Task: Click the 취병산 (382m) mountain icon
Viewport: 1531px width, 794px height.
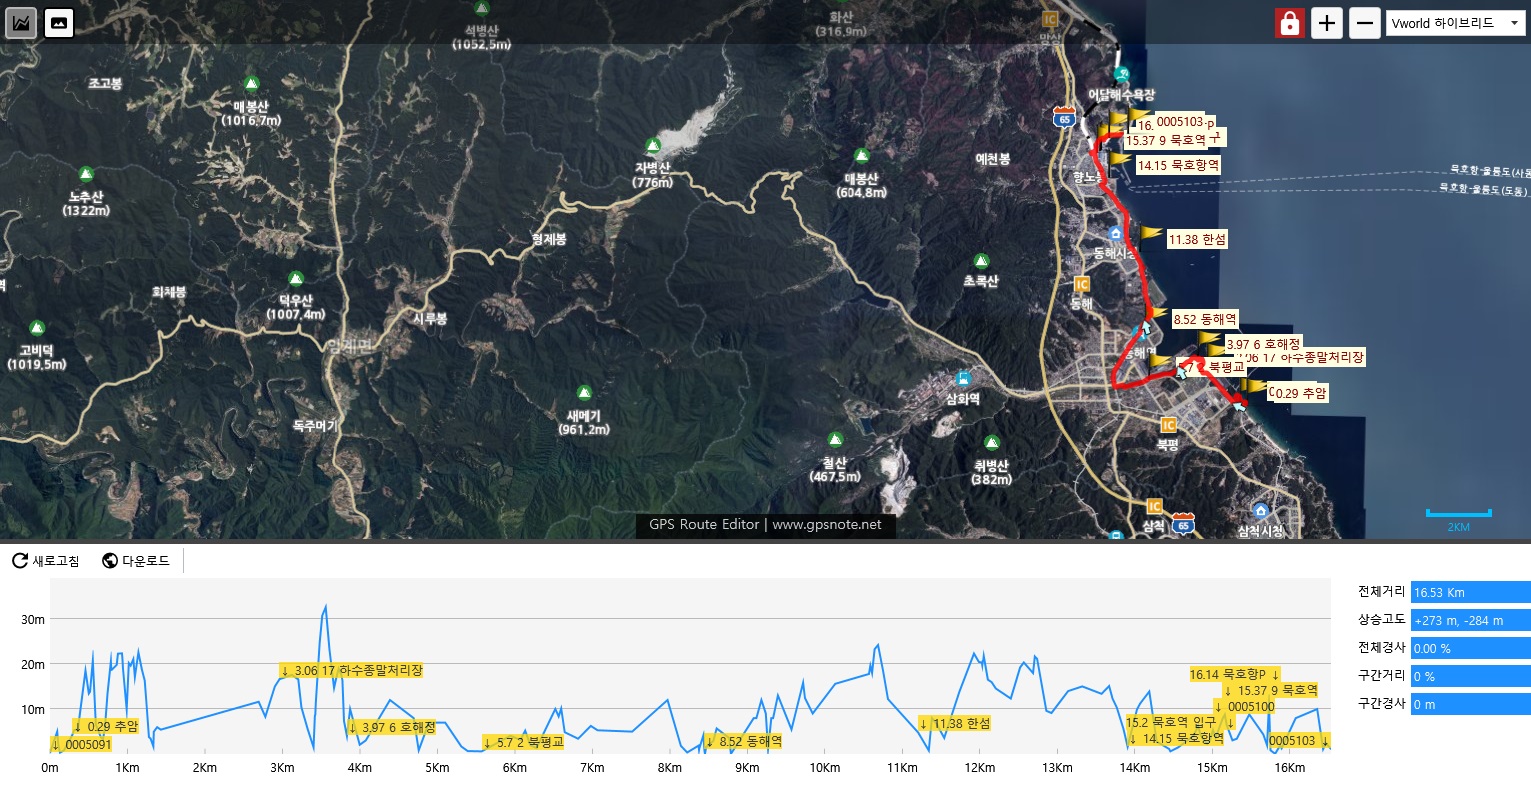Action: coord(992,443)
